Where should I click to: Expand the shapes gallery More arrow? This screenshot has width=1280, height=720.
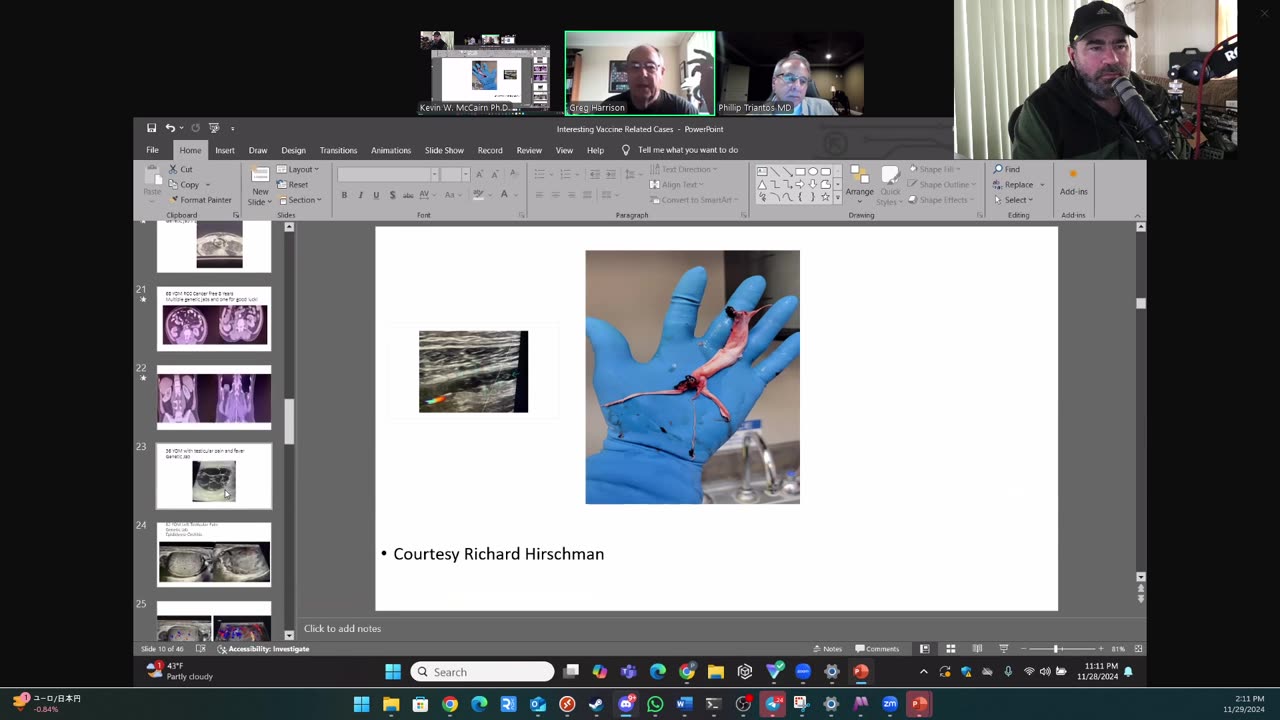point(837,197)
